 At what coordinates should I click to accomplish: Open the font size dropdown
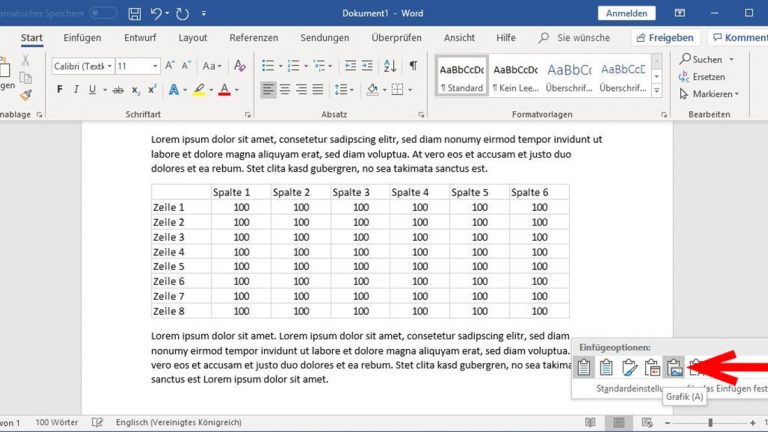tap(136, 66)
